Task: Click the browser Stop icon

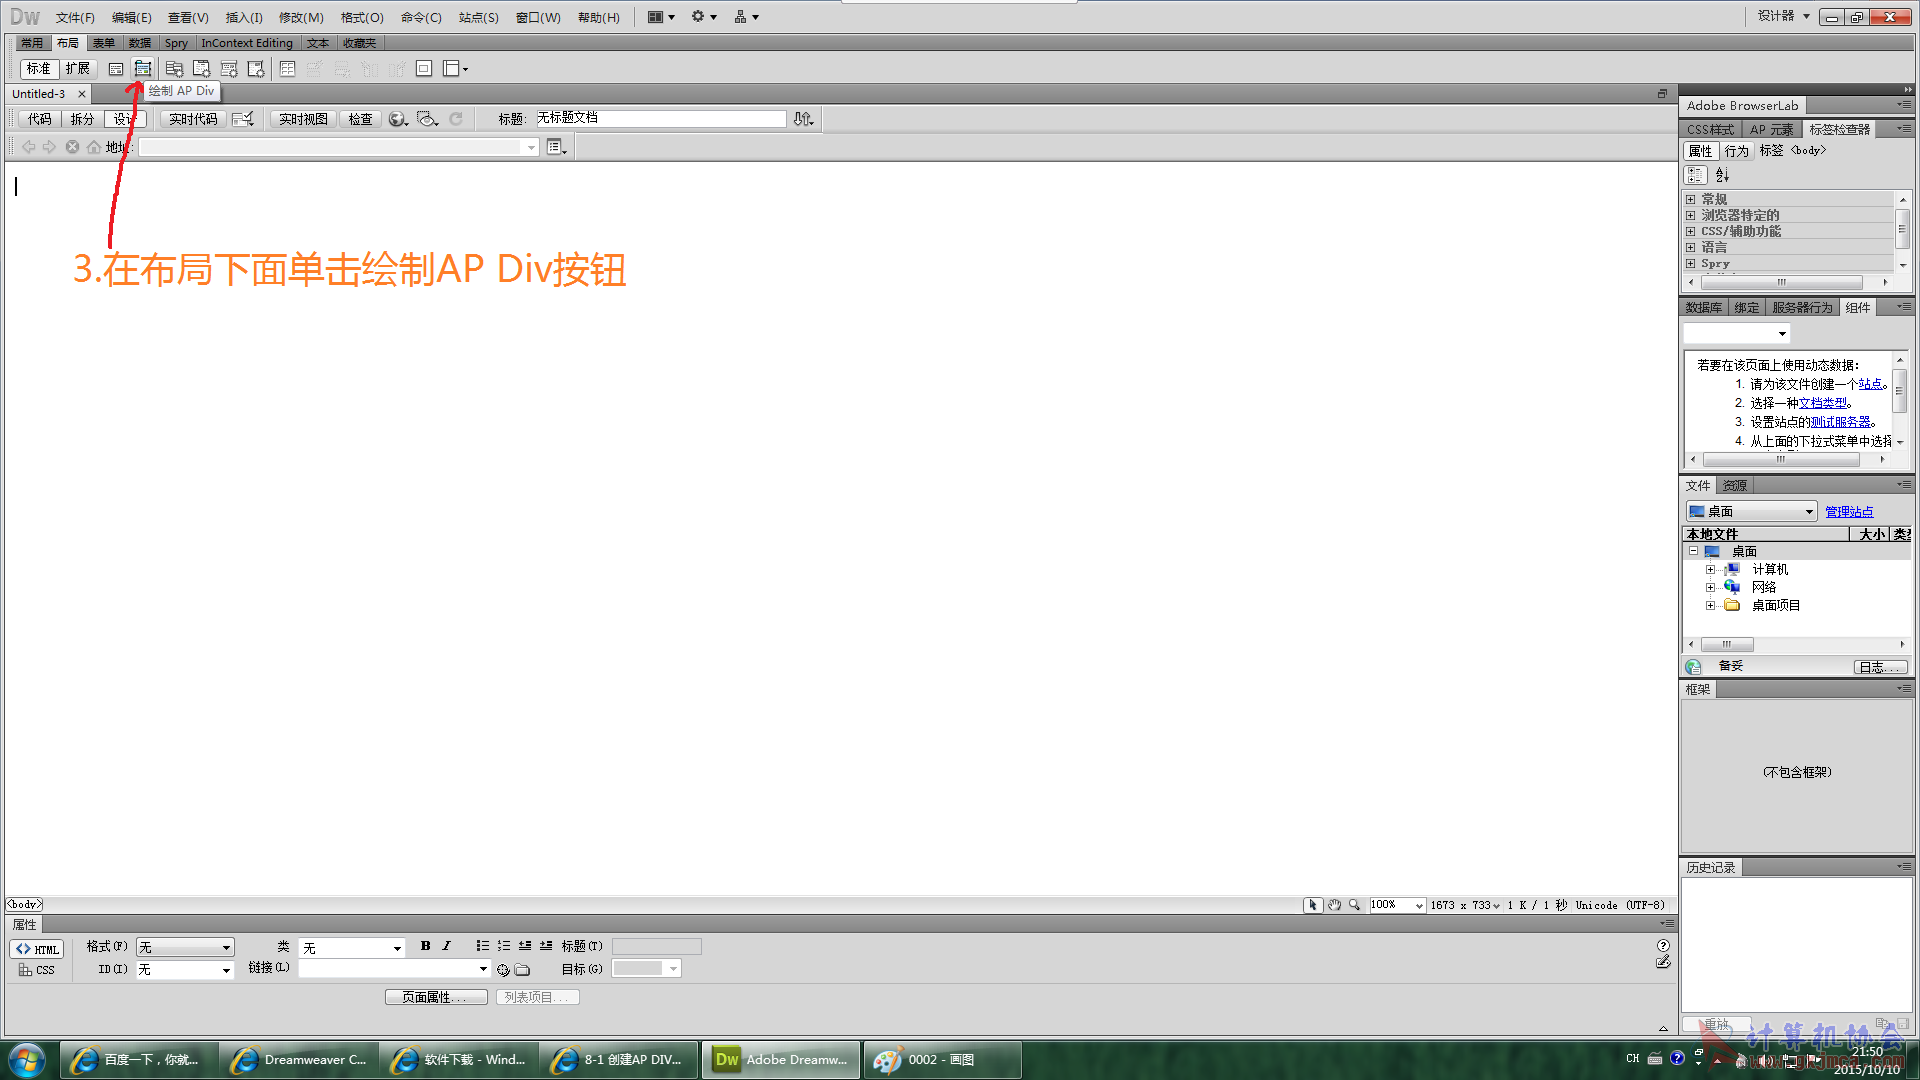Action: coord(72,147)
